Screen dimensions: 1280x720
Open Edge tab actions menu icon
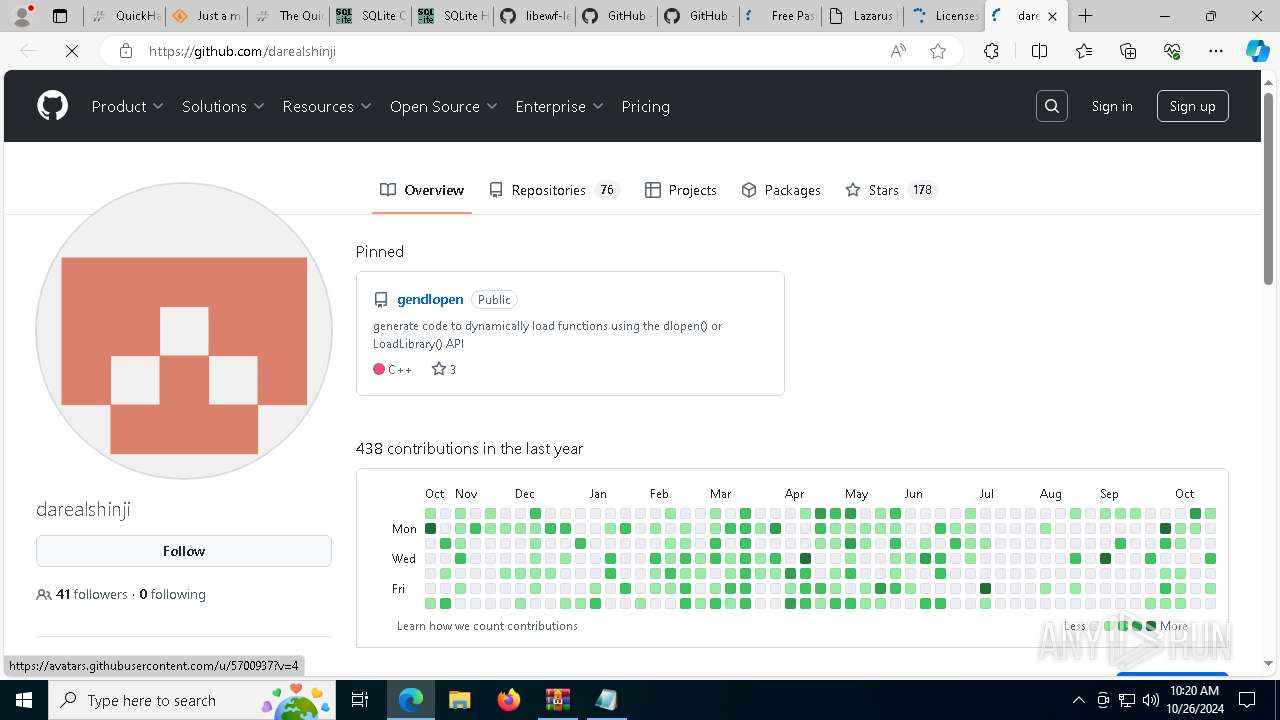tap(60, 16)
